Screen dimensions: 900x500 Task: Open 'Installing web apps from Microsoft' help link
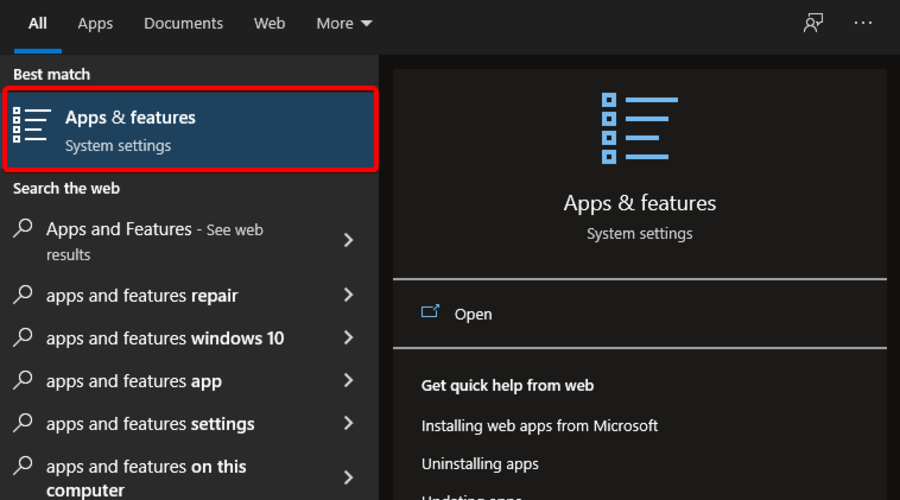[x=540, y=426]
